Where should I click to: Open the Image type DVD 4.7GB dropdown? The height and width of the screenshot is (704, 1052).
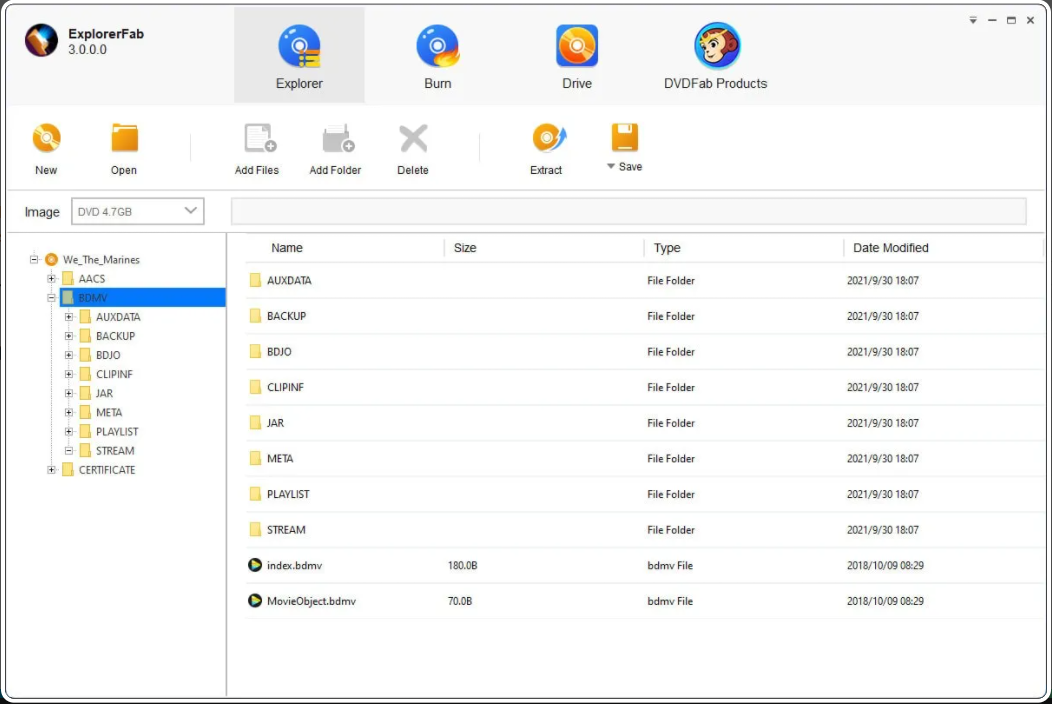click(138, 211)
